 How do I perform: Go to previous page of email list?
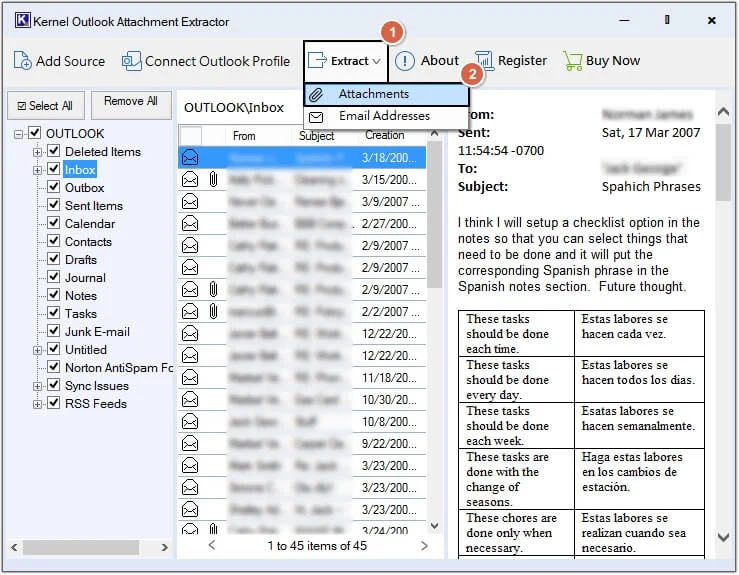pos(212,545)
